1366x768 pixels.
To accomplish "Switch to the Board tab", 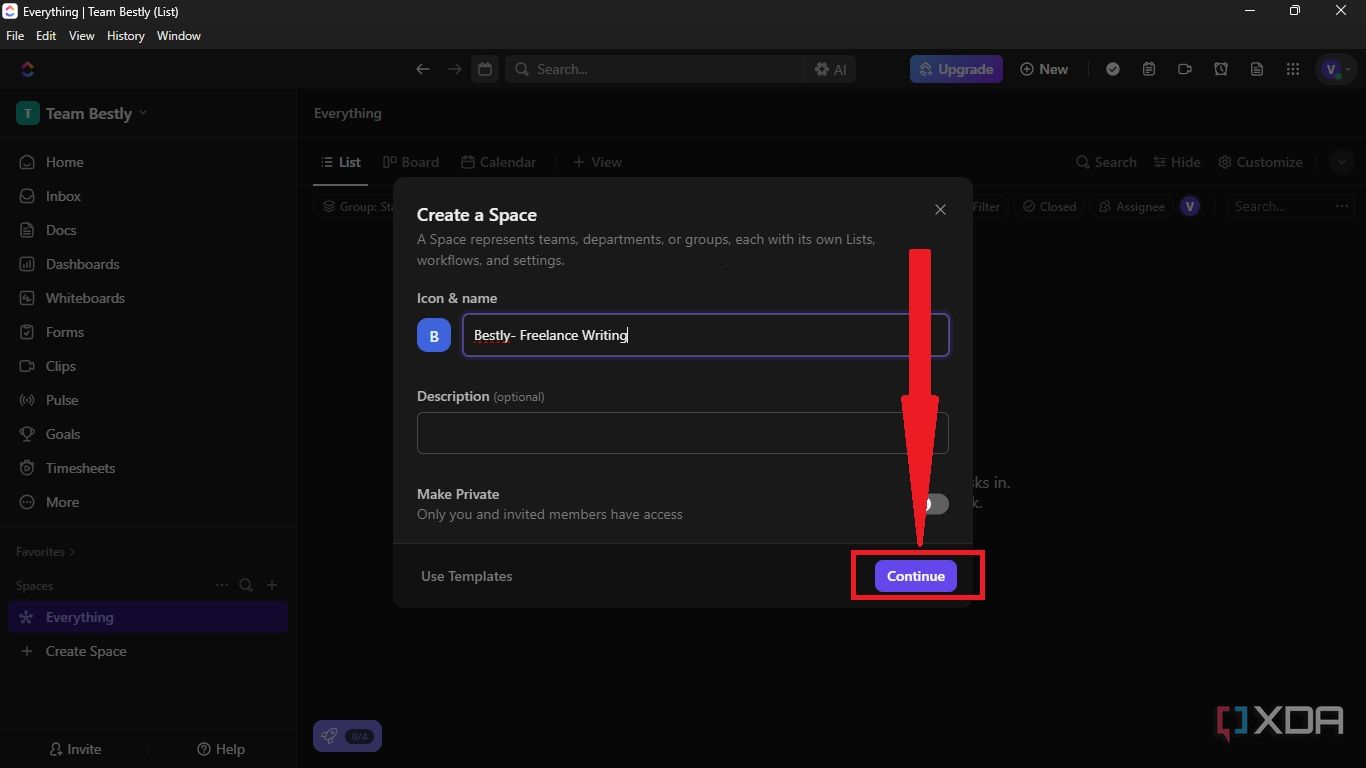I will [x=411, y=162].
